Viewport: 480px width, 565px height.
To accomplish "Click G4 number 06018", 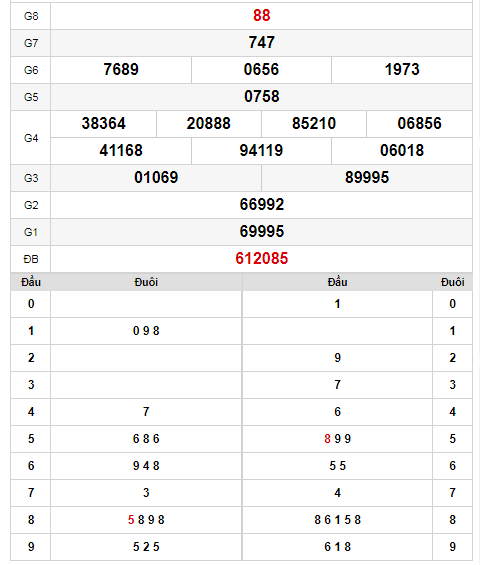I will 402,151.
